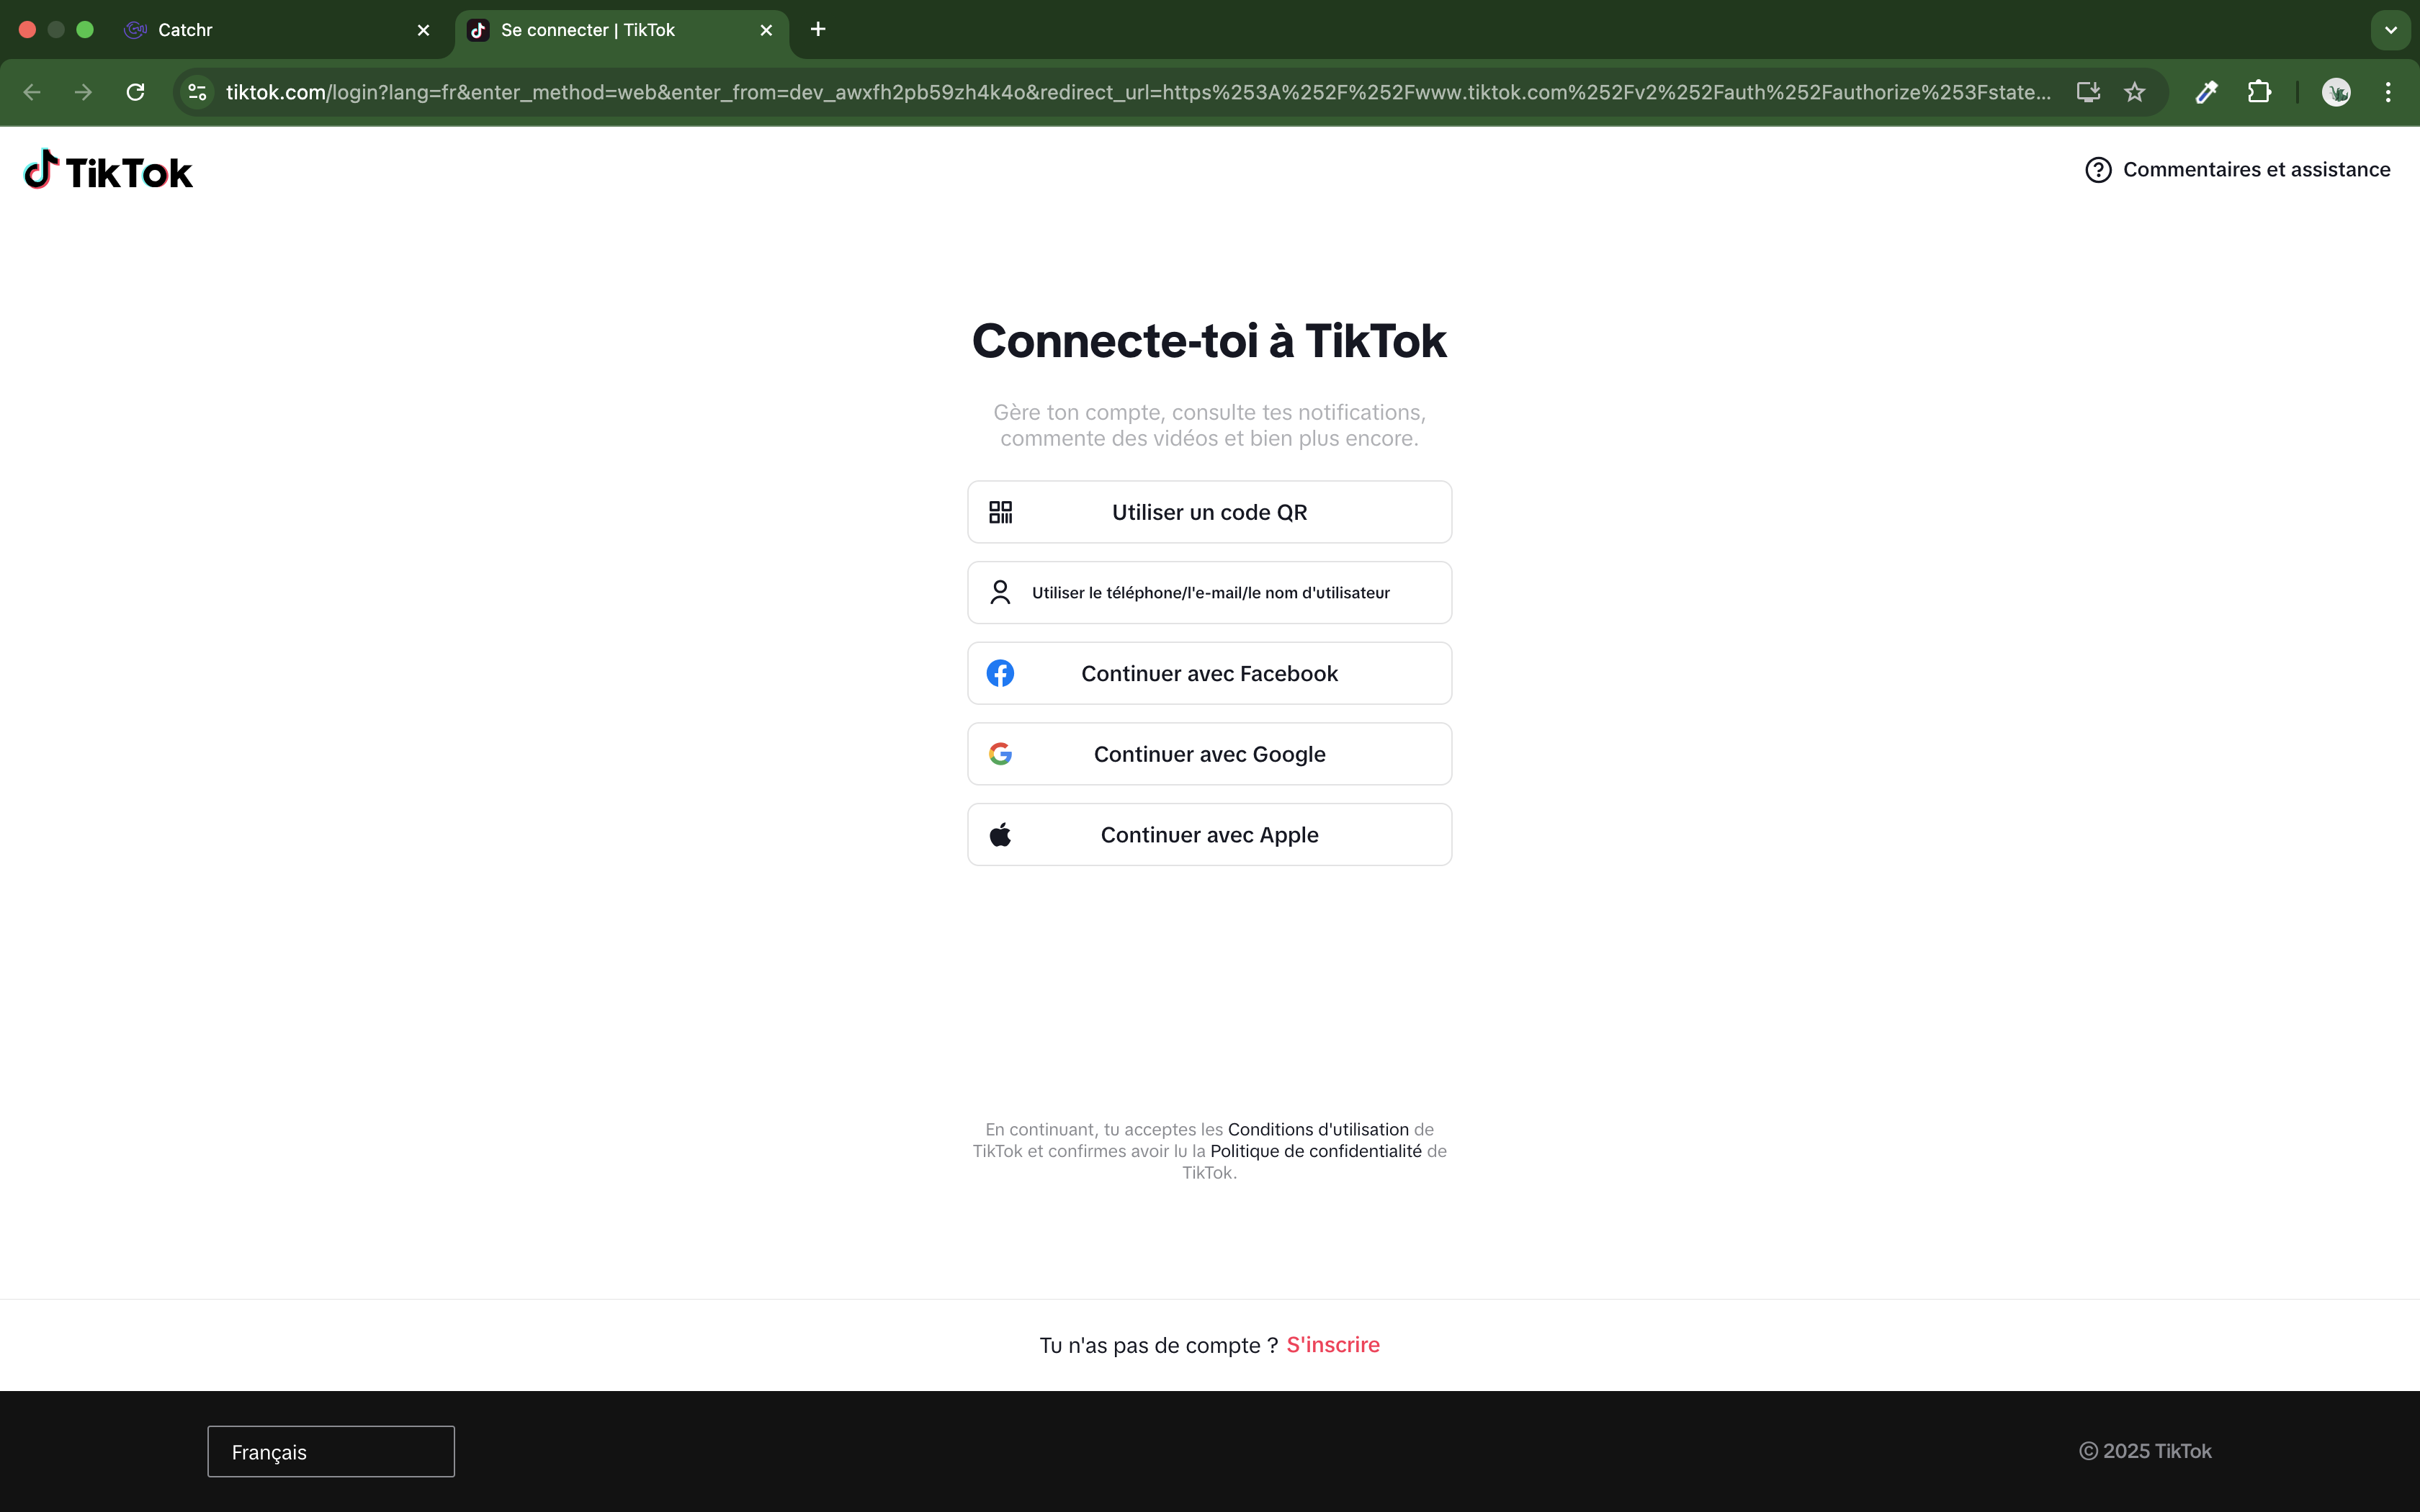
Task: Go back in browser history
Action: coord(32,92)
